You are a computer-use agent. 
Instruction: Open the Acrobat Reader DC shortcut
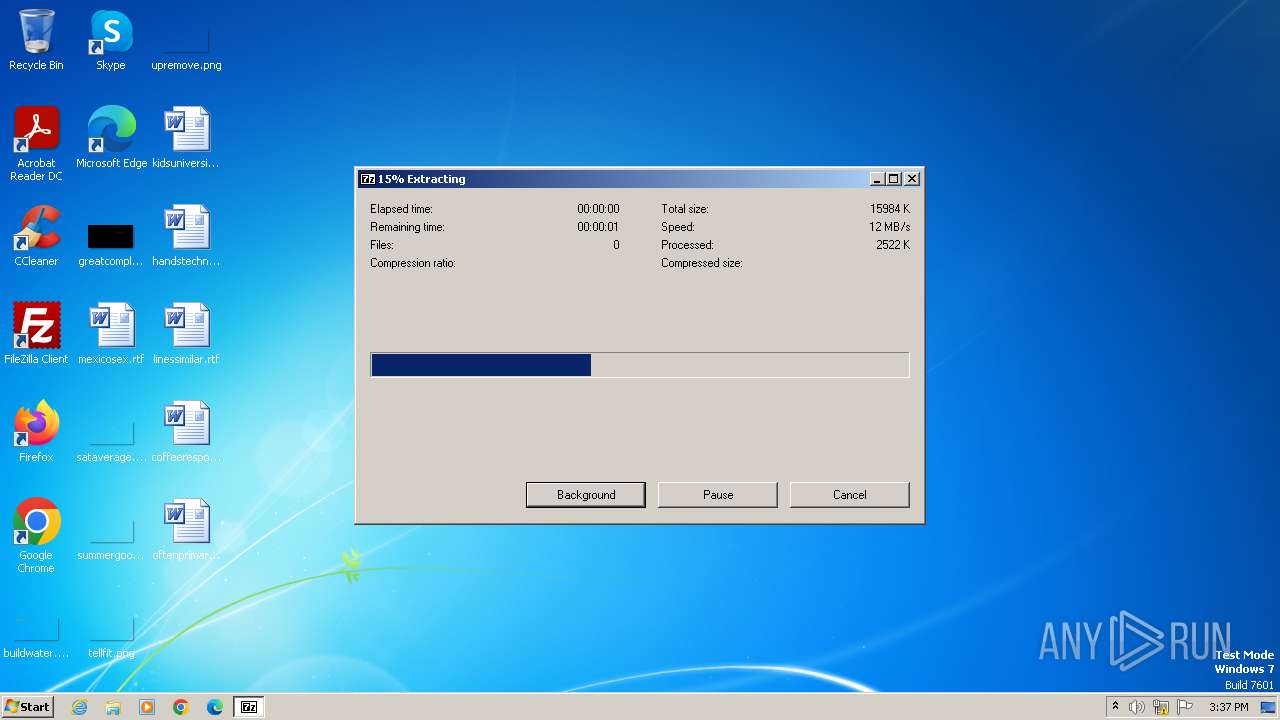[36, 143]
